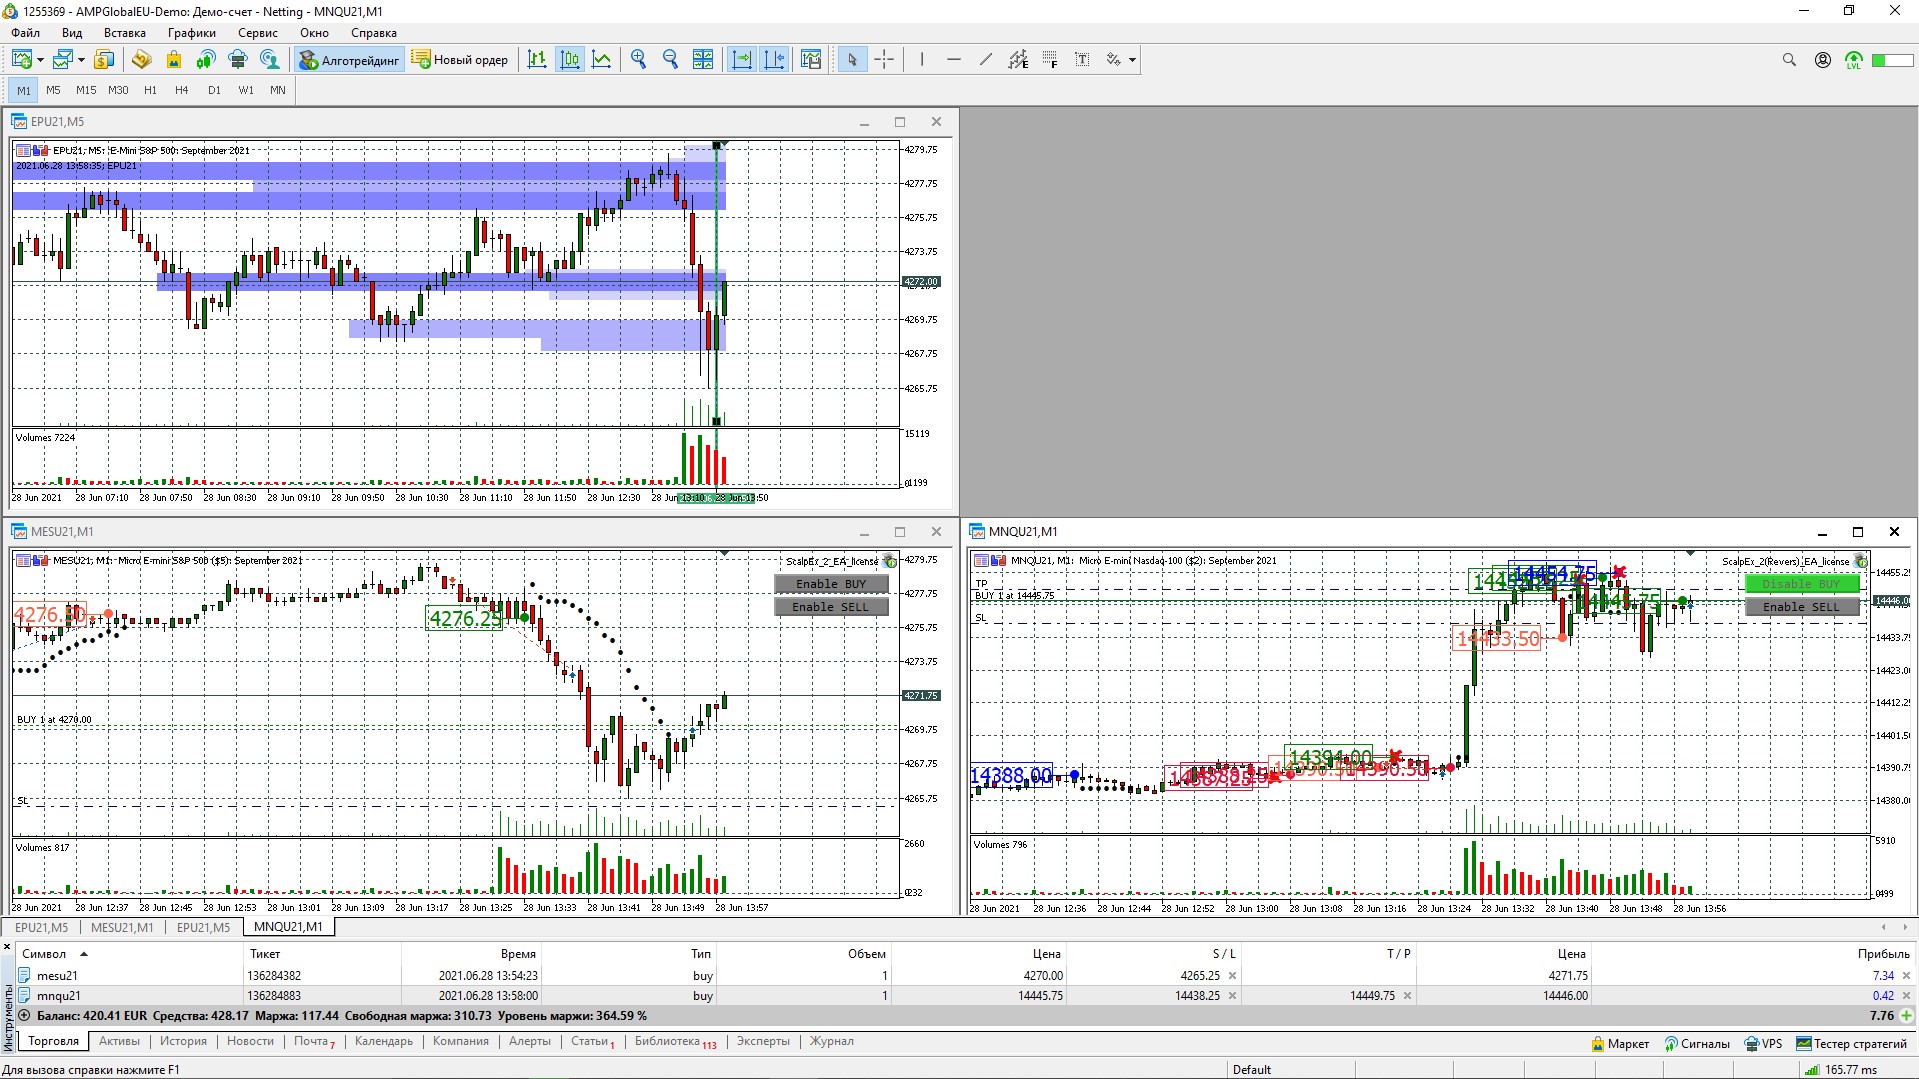Click the Журнал terminal tab
This screenshot has width=1919, height=1079.
(x=832, y=1041)
